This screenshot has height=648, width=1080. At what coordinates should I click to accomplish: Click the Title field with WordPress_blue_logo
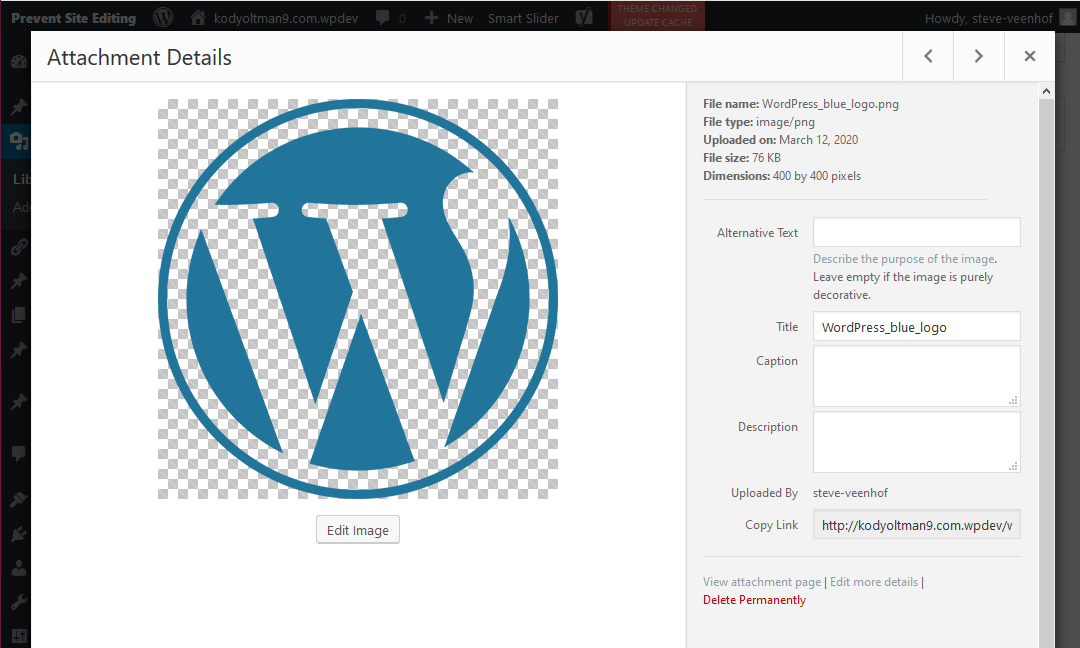(916, 326)
